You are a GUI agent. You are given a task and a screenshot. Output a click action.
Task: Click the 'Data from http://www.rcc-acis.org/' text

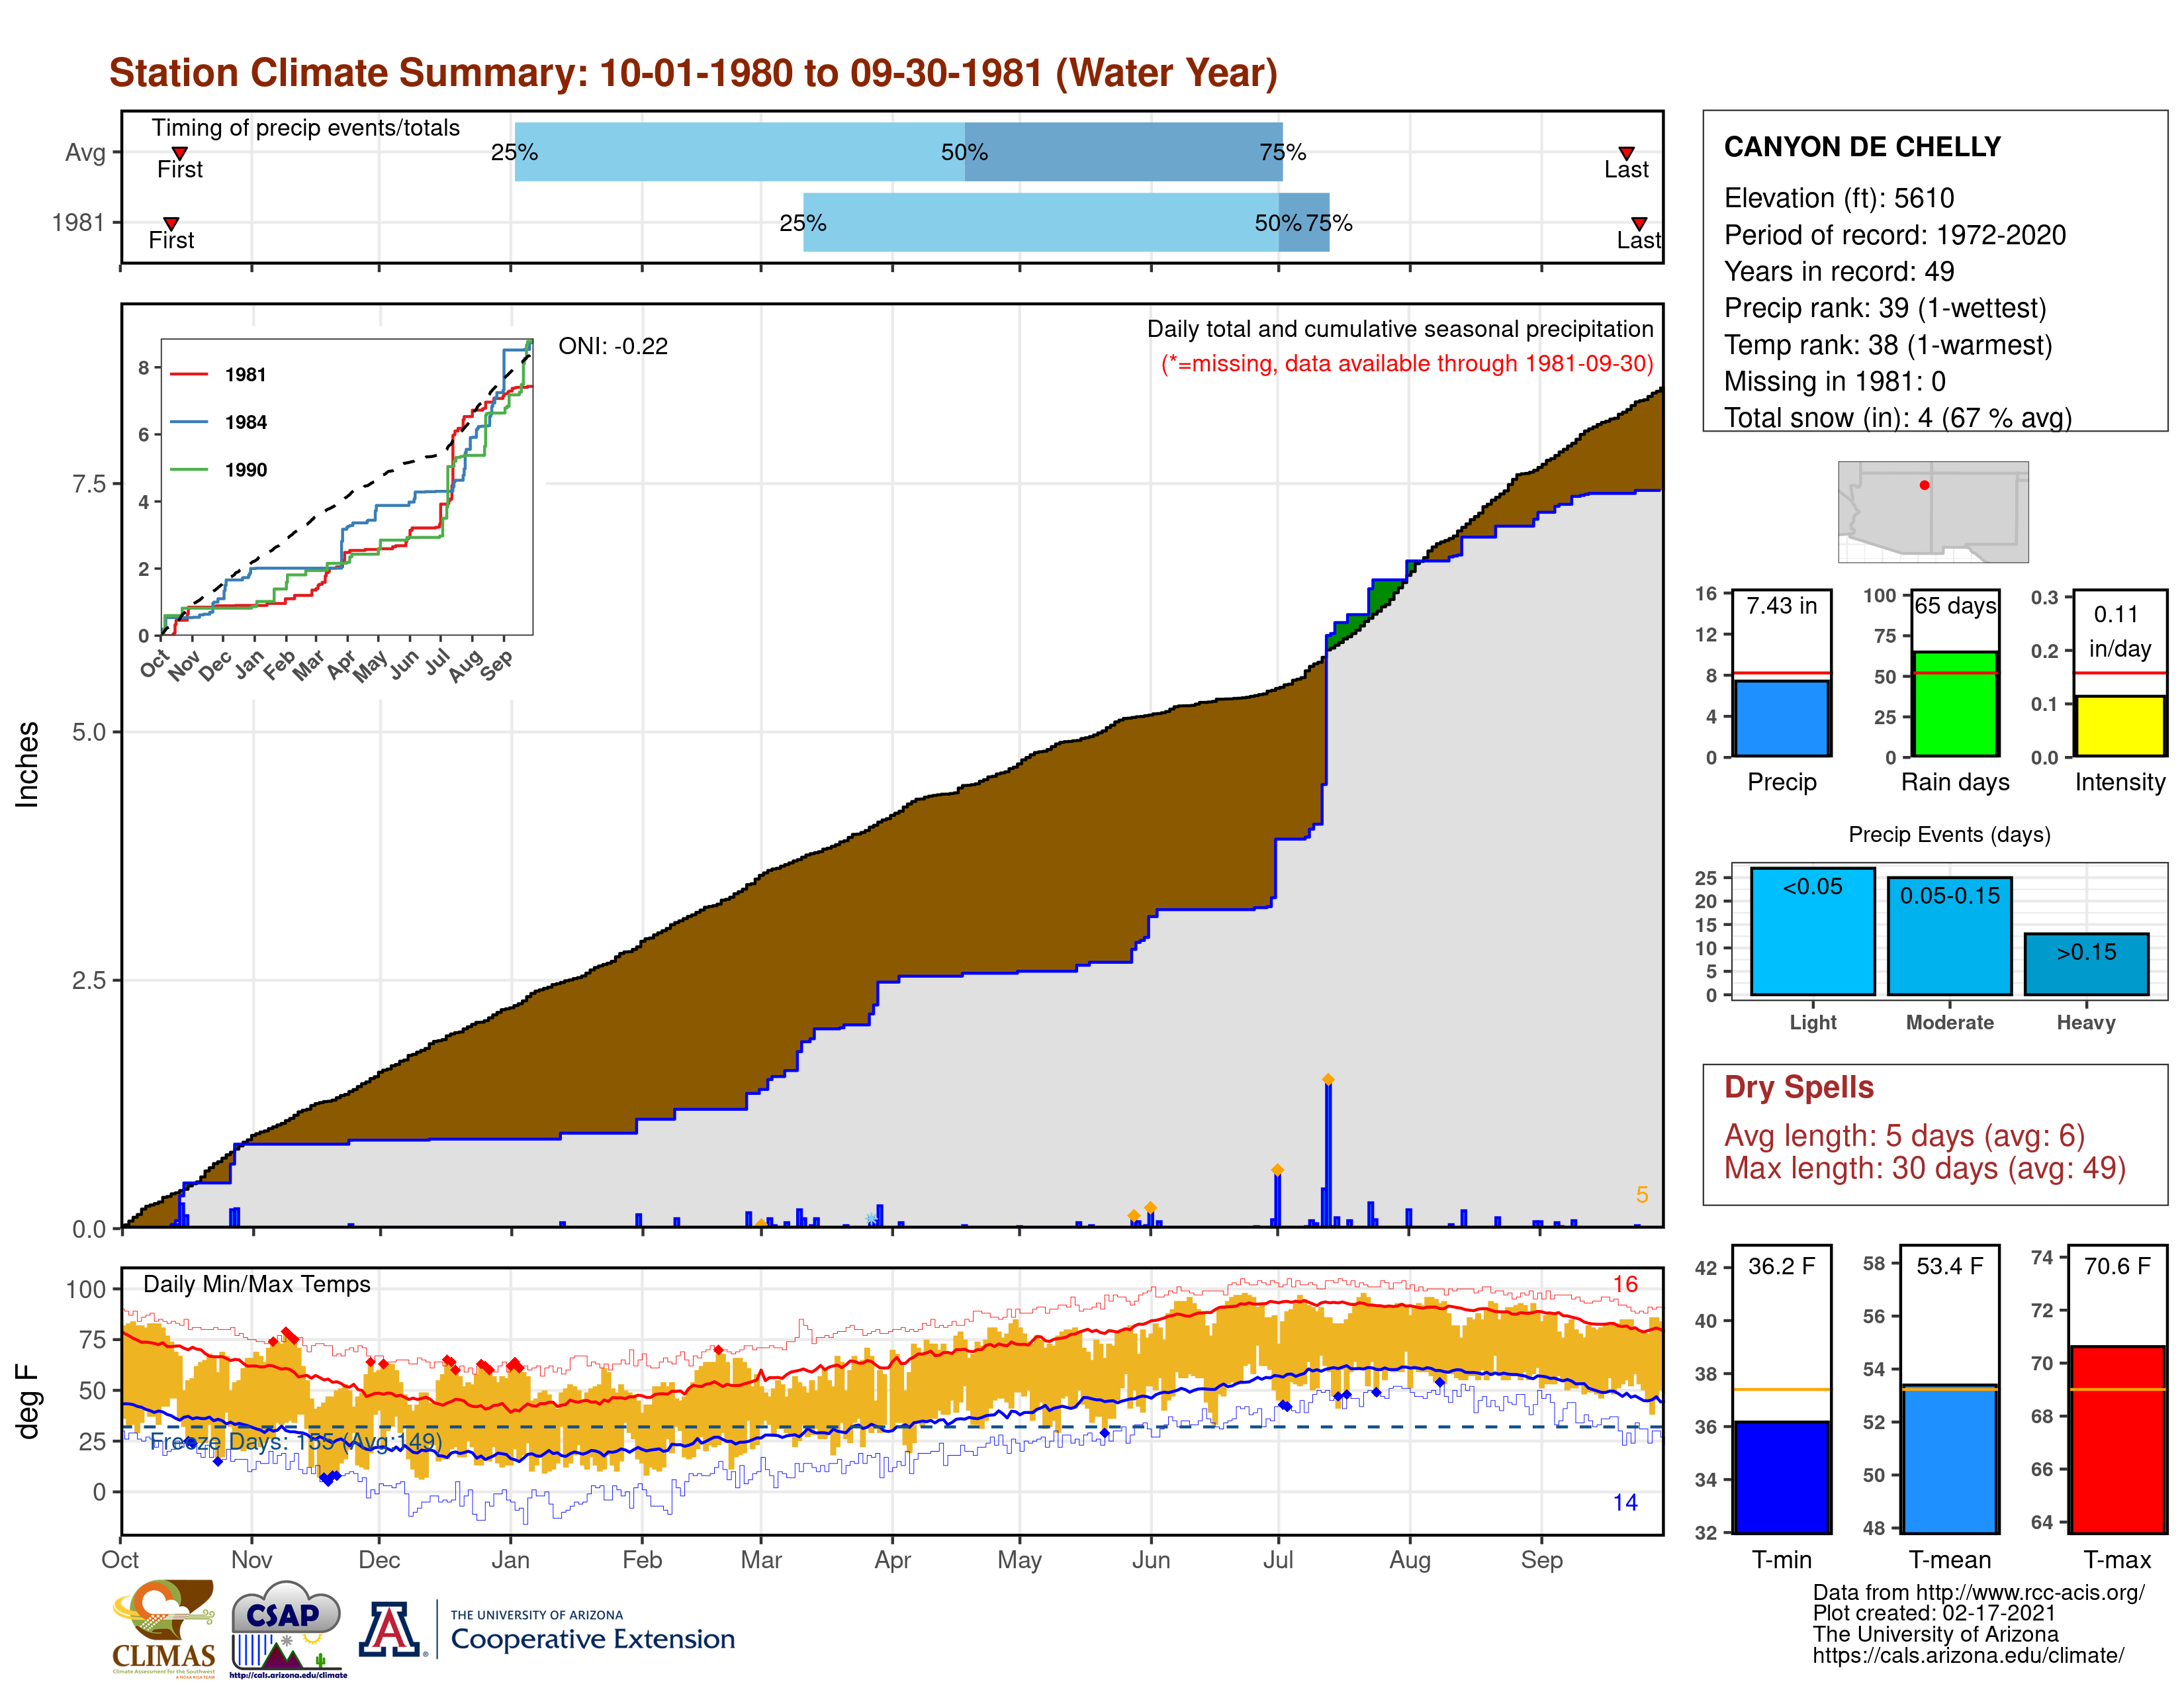(1979, 1592)
